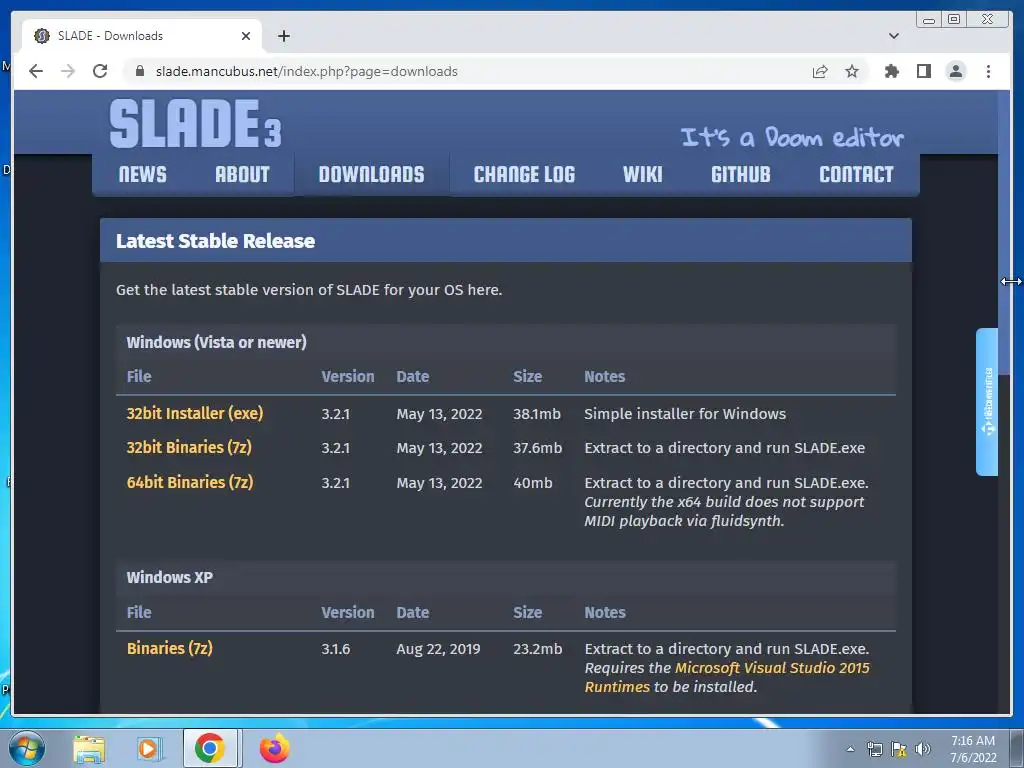The width and height of the screenshot is (1024, 768).
Task: Click the Windows XP section heading
Action: point(170,577)
